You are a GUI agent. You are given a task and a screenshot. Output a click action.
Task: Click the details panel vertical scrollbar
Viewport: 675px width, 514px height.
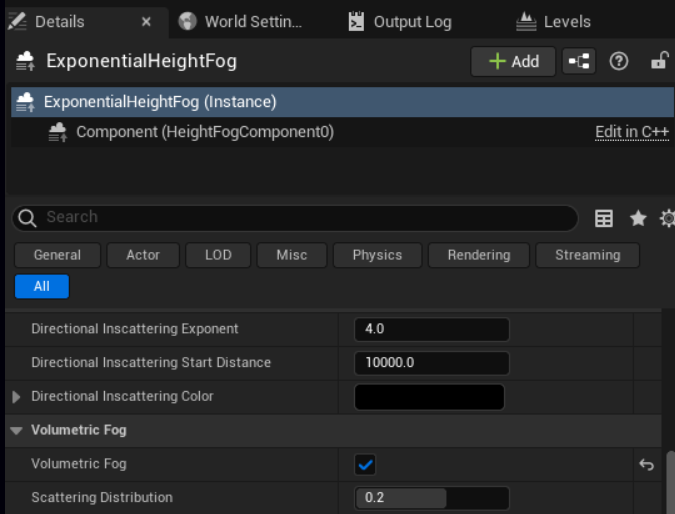tap(670, 482)
